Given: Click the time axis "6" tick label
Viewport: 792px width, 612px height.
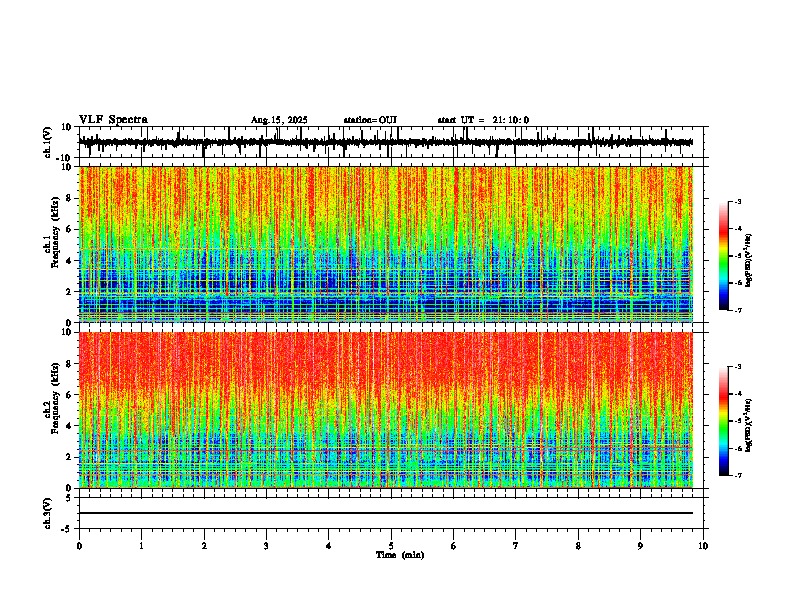Looking at the screenshot, I should [454, 546].
